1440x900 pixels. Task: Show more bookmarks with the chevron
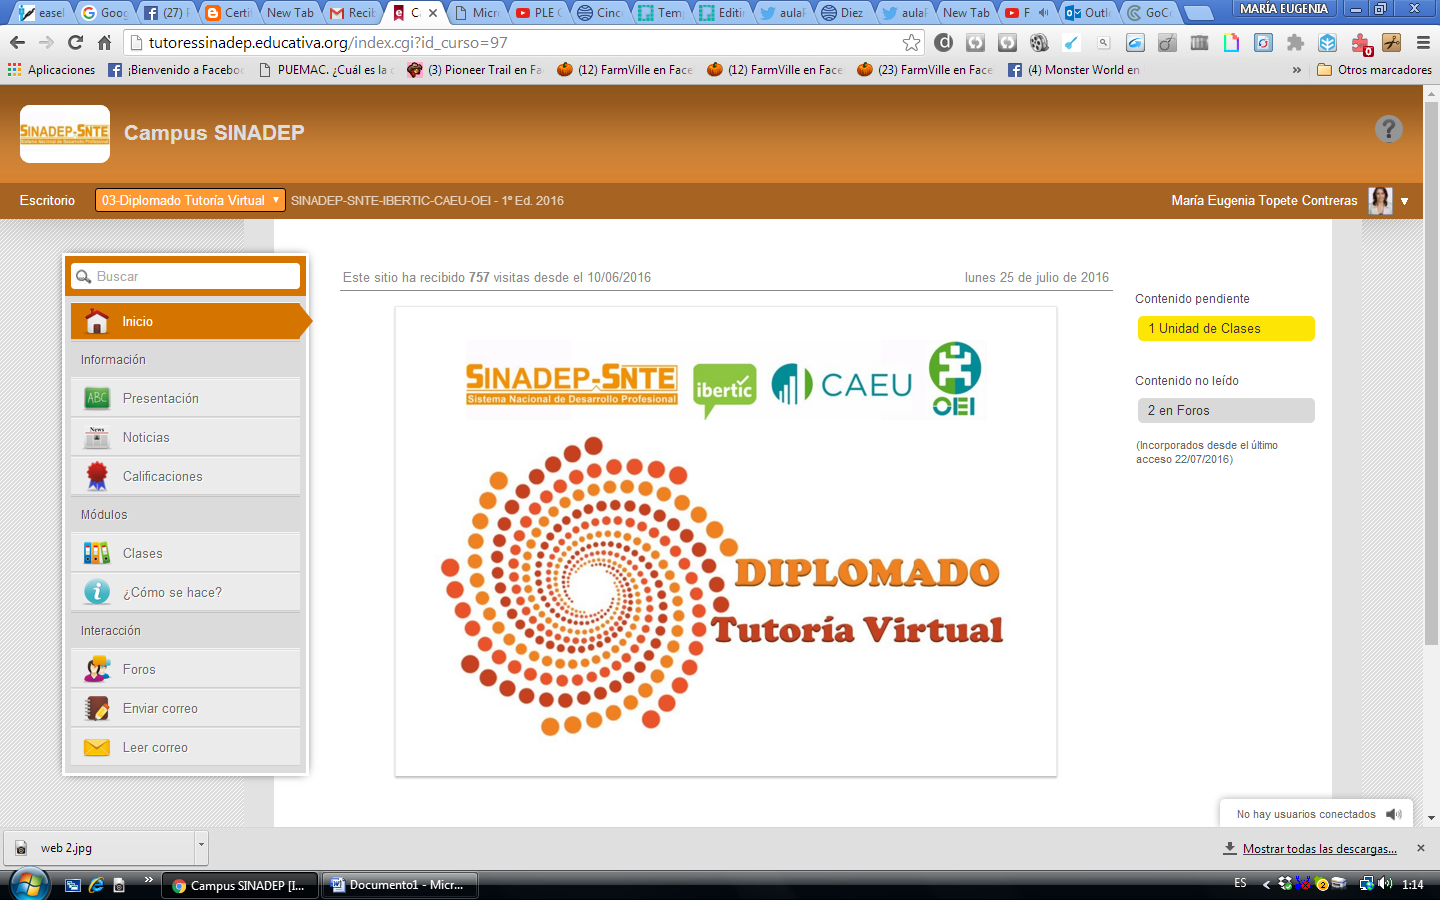tap(1297, 70)
